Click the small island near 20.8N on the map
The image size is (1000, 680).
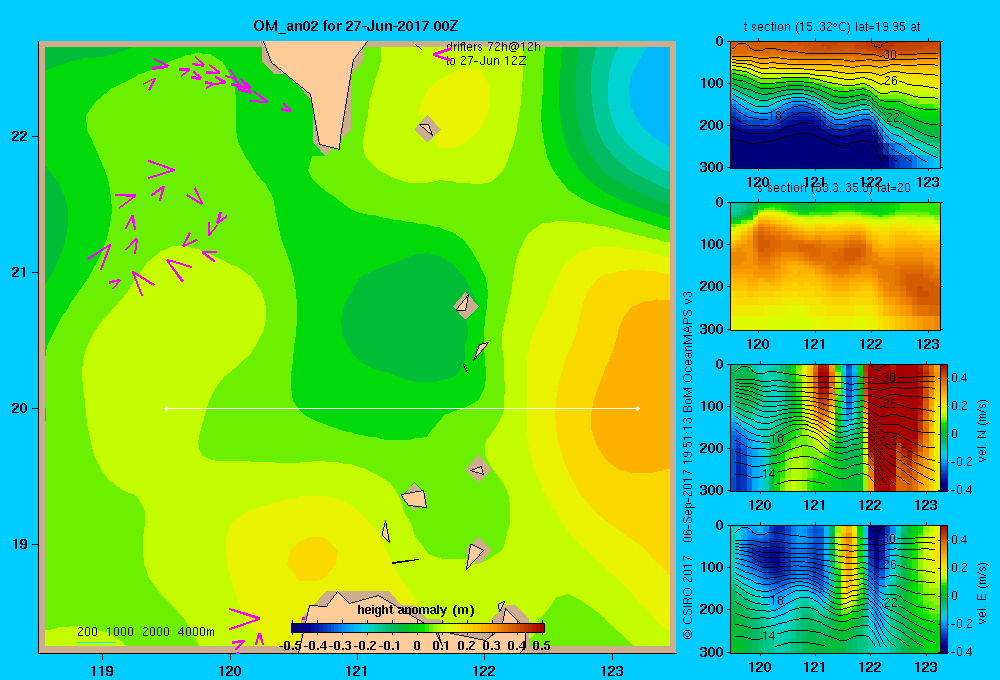pyautogui.click(x=466, y=305)
